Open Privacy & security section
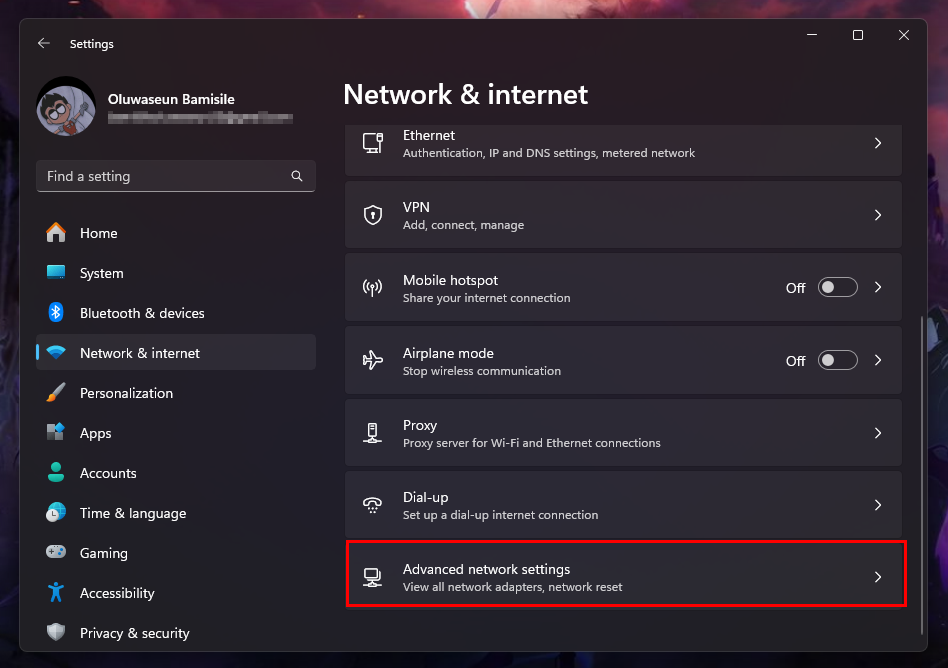 tap(134, 633)
